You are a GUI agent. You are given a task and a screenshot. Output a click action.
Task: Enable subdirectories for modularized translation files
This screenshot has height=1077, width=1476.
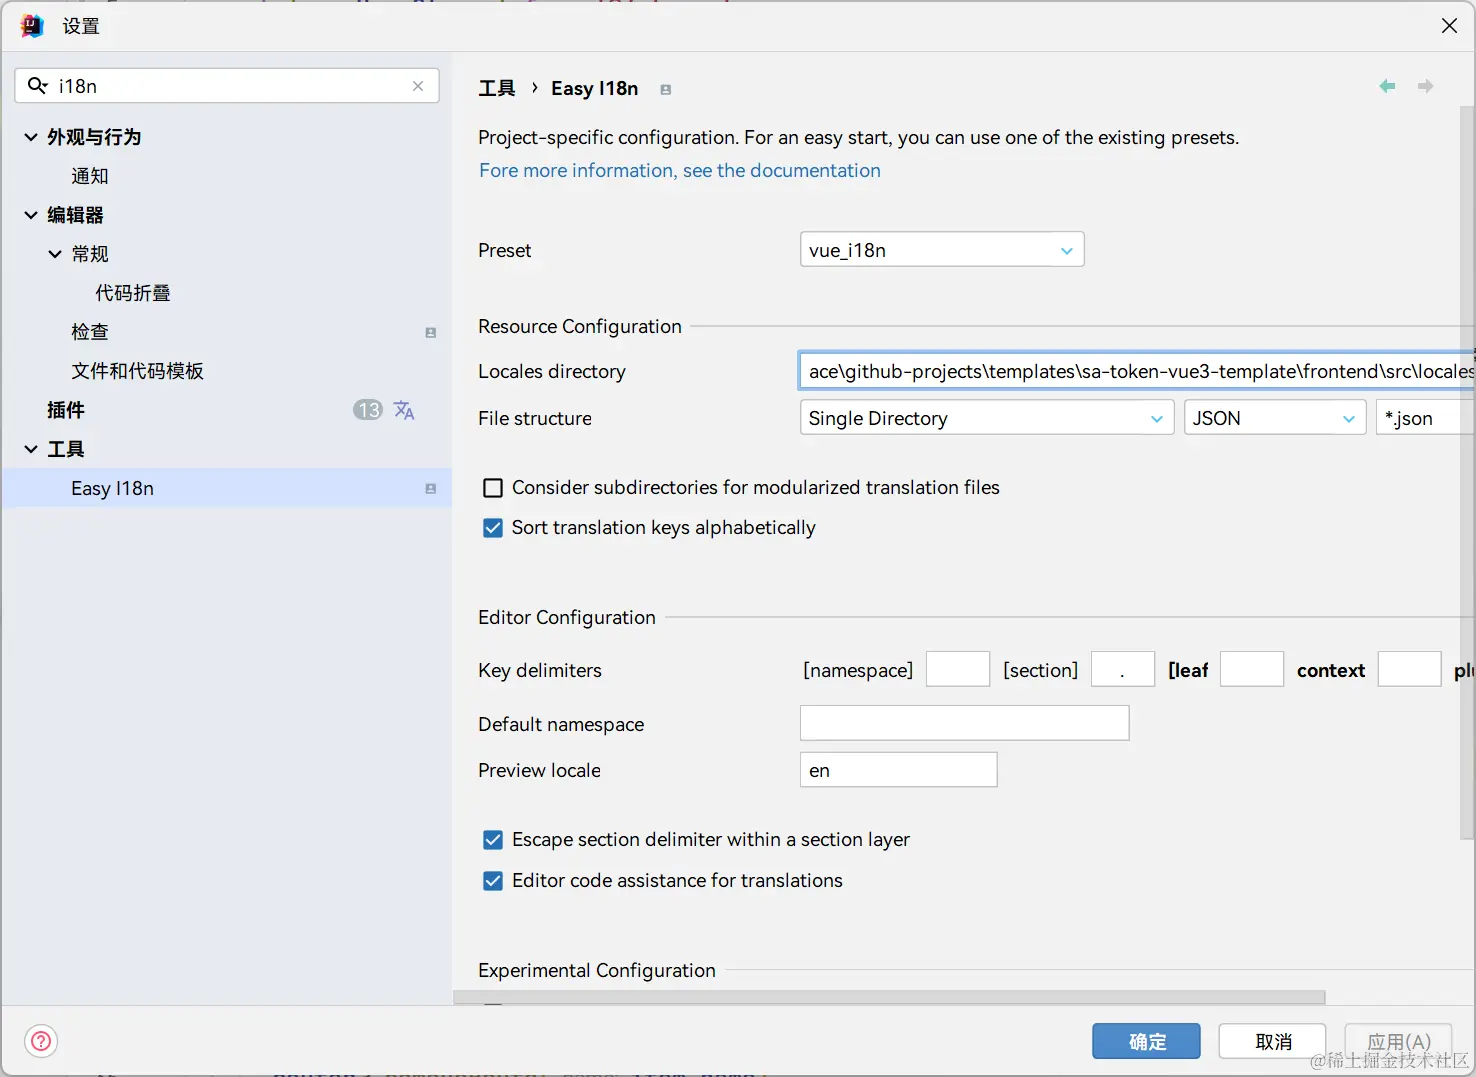point(493,488)
